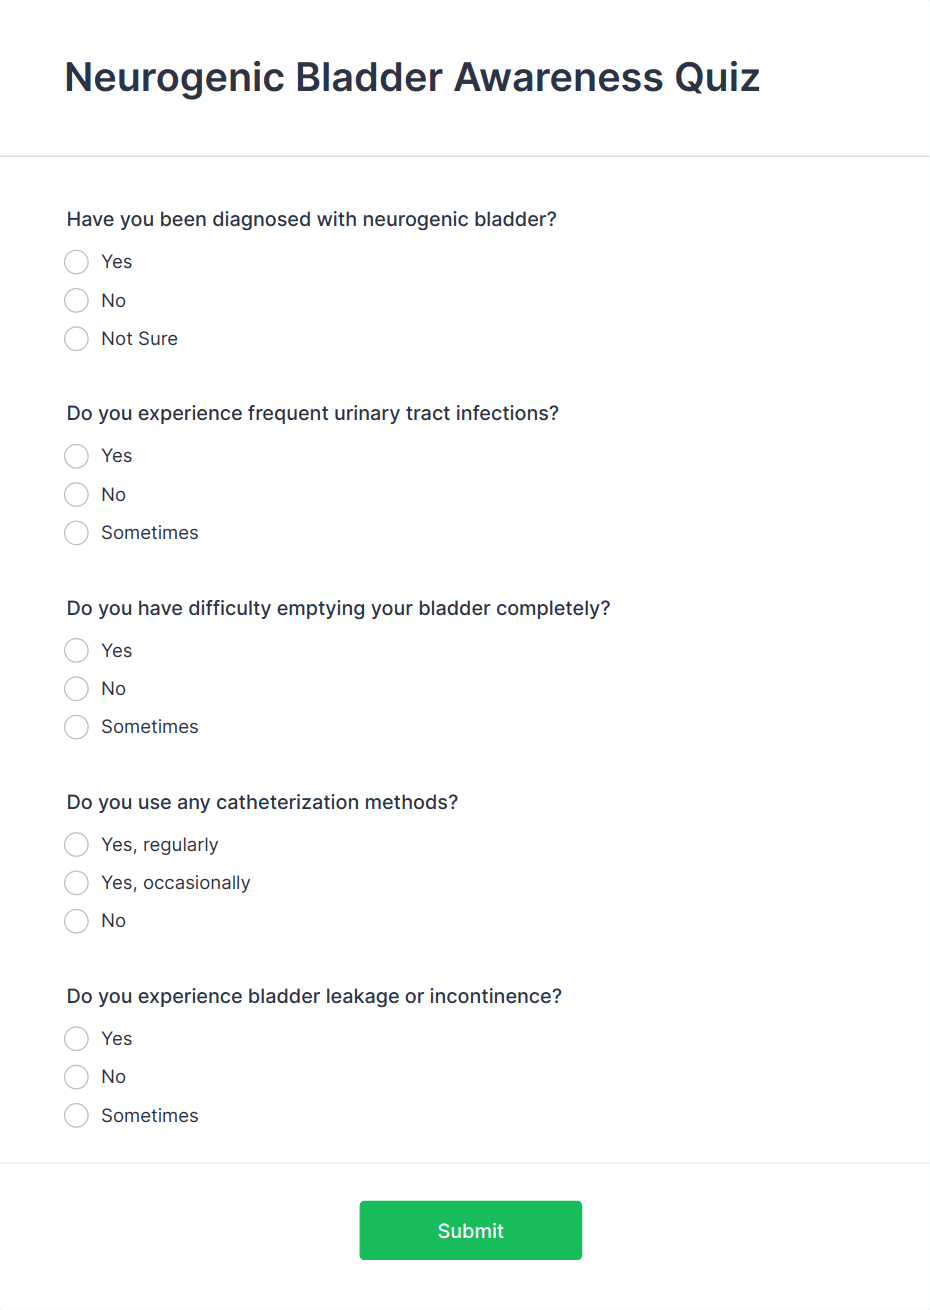Click the catheterization methods question text
Screen dimensions: 930x1310
click(x=262, y=802)
